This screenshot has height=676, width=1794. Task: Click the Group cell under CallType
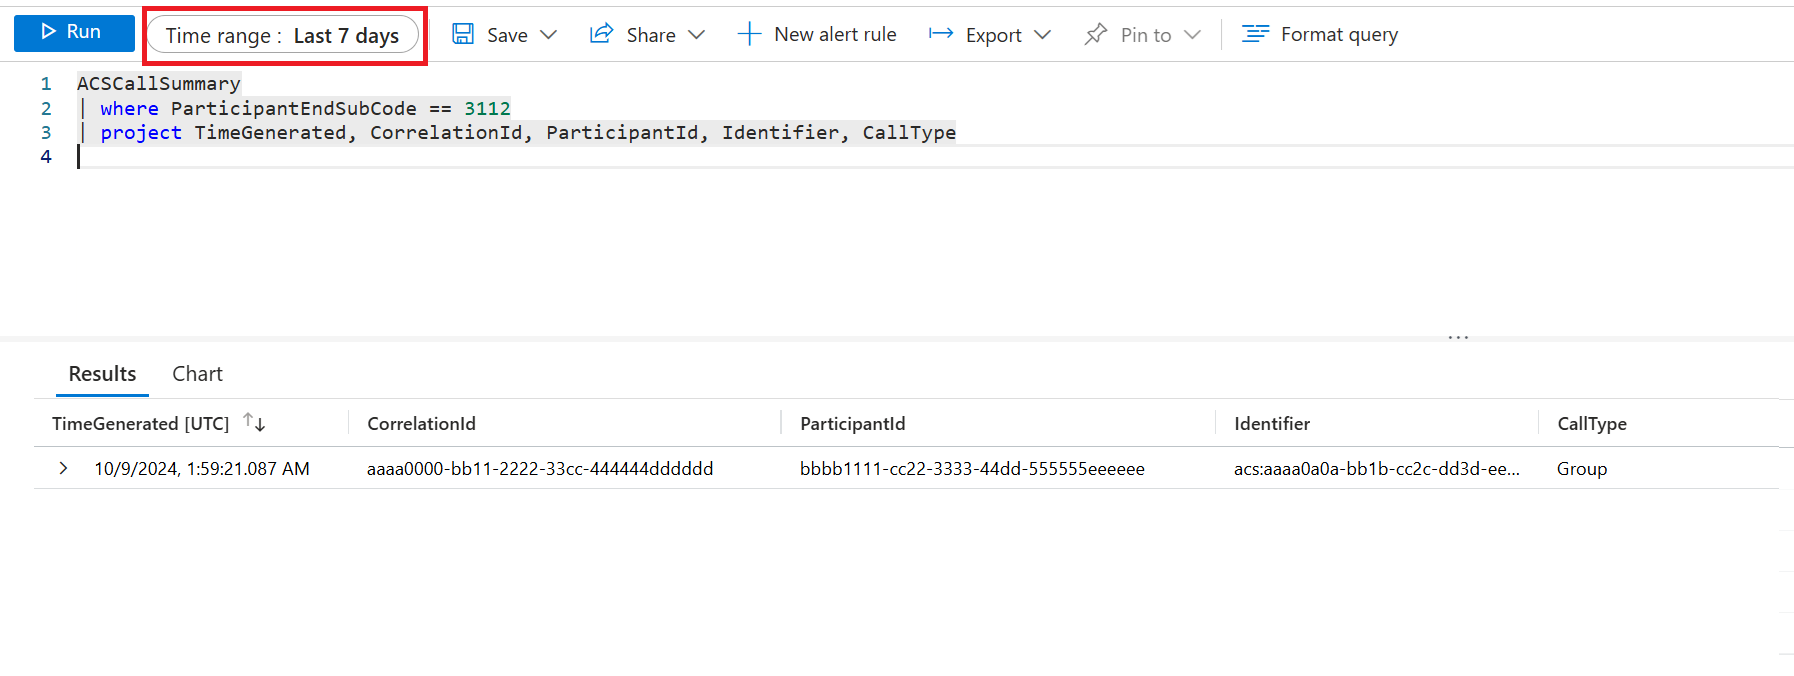[1581, 469]
